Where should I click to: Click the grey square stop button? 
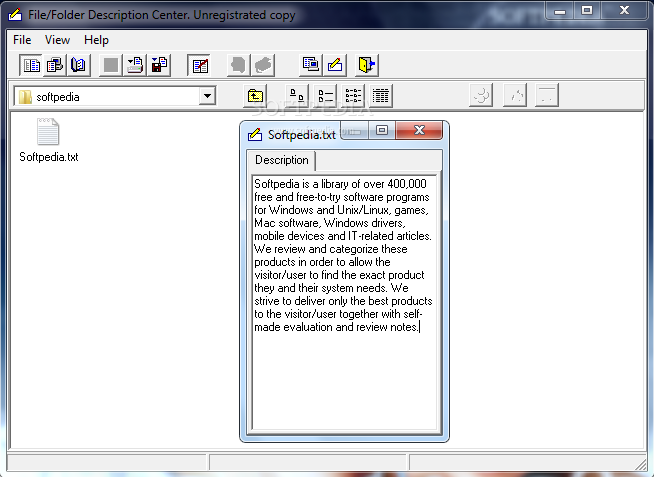pyautogui.click(x=111, y=65)
